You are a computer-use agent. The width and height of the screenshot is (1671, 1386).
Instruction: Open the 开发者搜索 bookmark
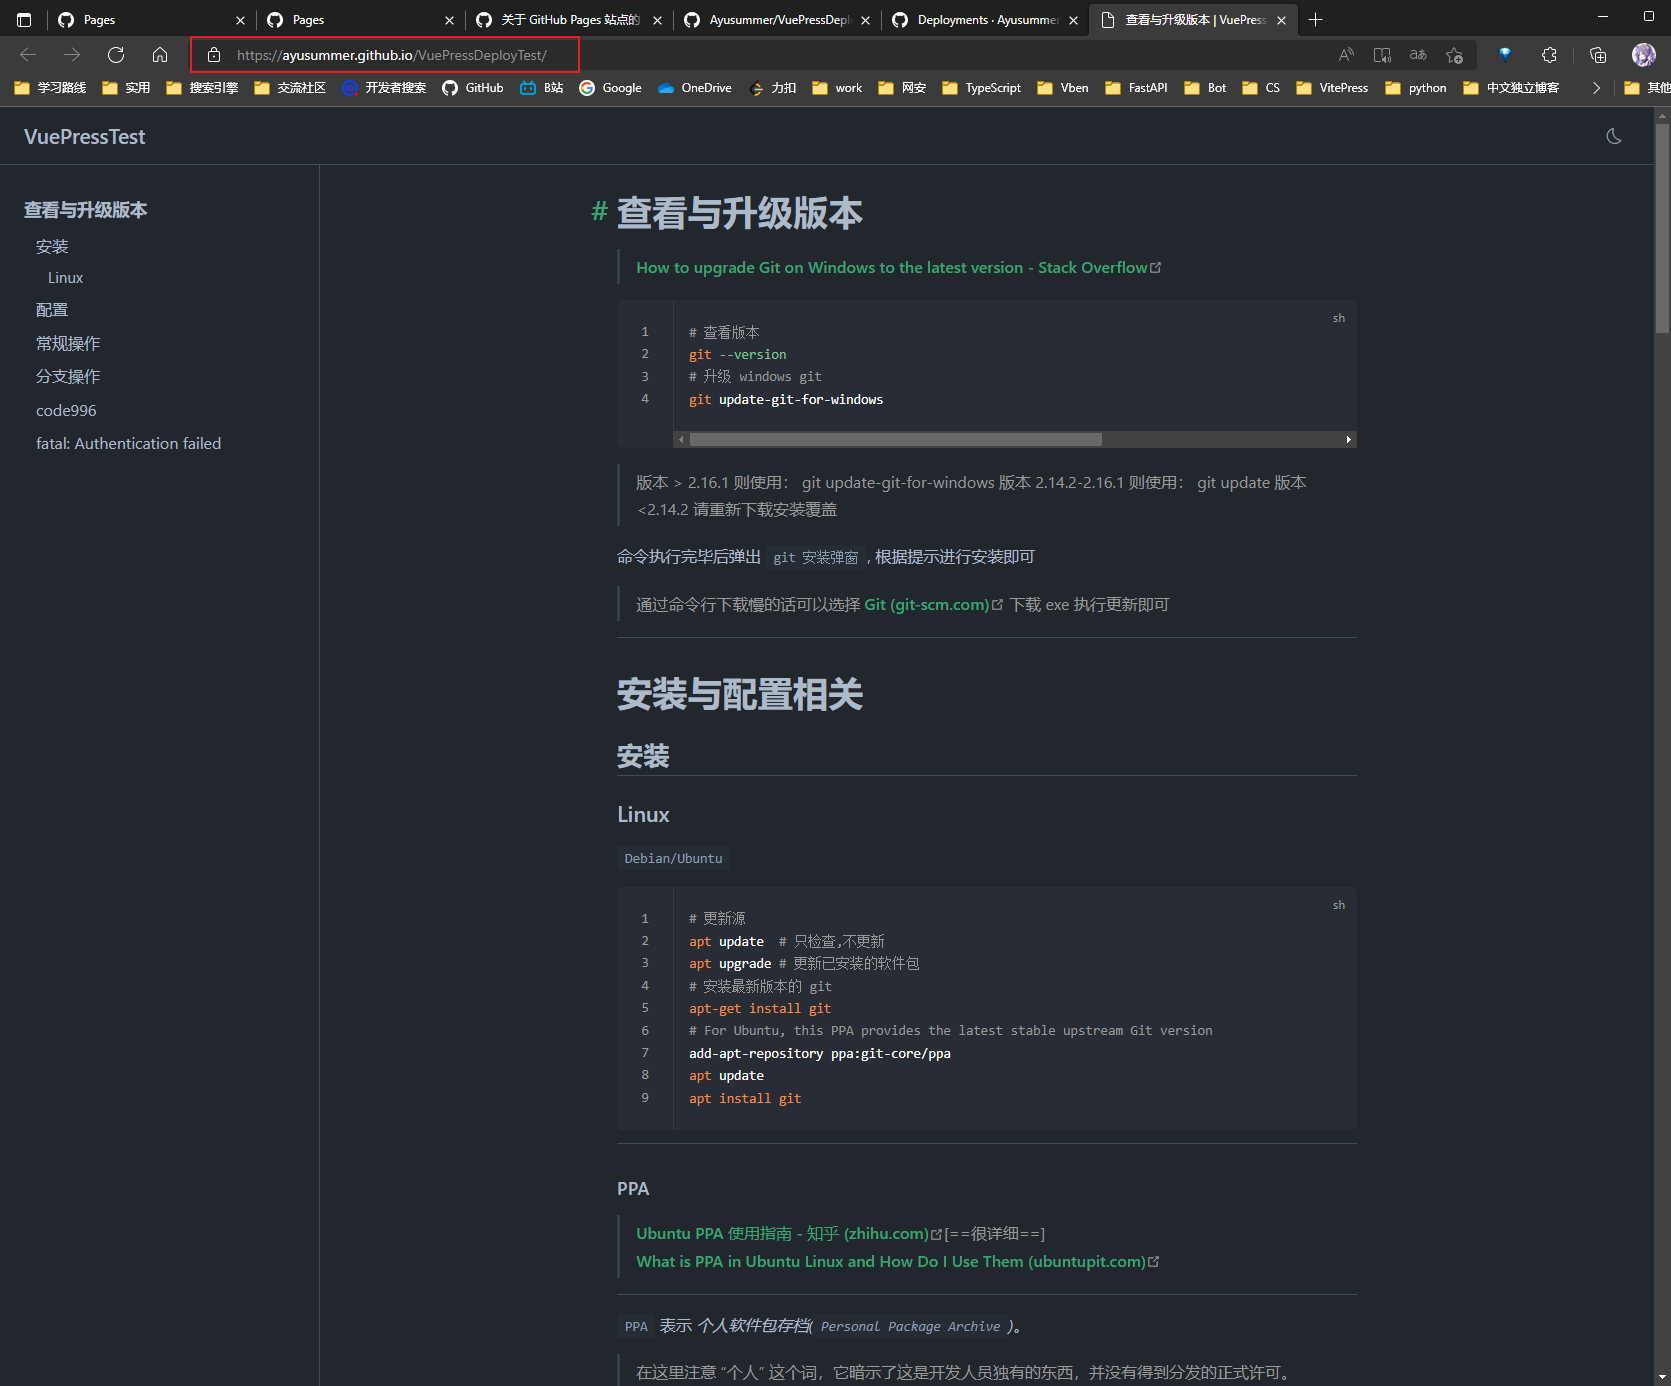[x=384, y=88]
